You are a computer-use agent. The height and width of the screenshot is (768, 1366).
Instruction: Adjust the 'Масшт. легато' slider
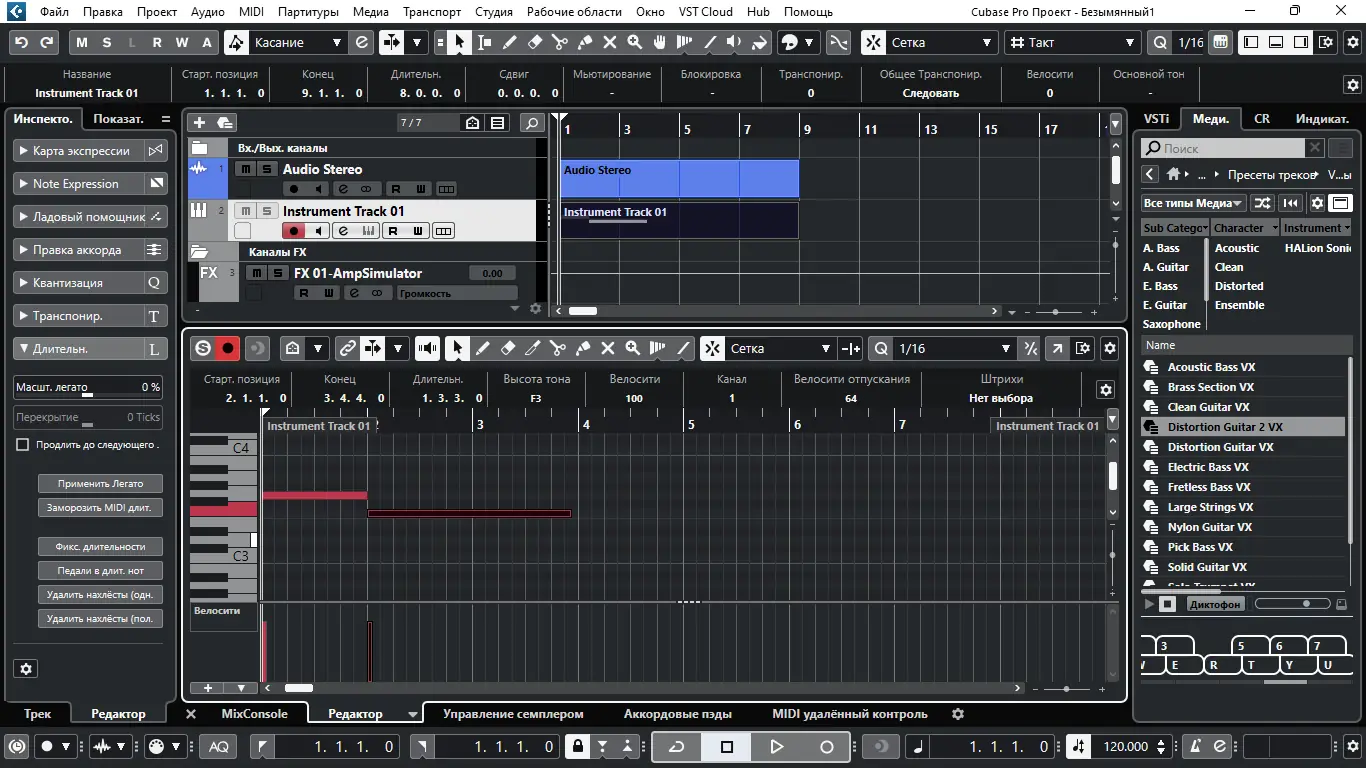tap(88, 387)
